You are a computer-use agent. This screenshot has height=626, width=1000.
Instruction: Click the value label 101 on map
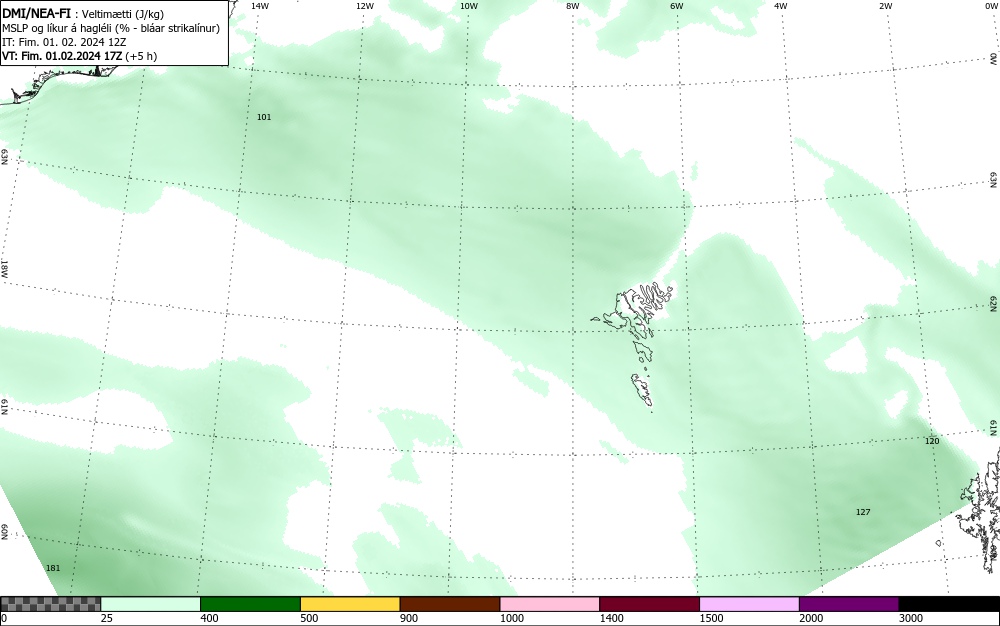[x=264, y=117]
